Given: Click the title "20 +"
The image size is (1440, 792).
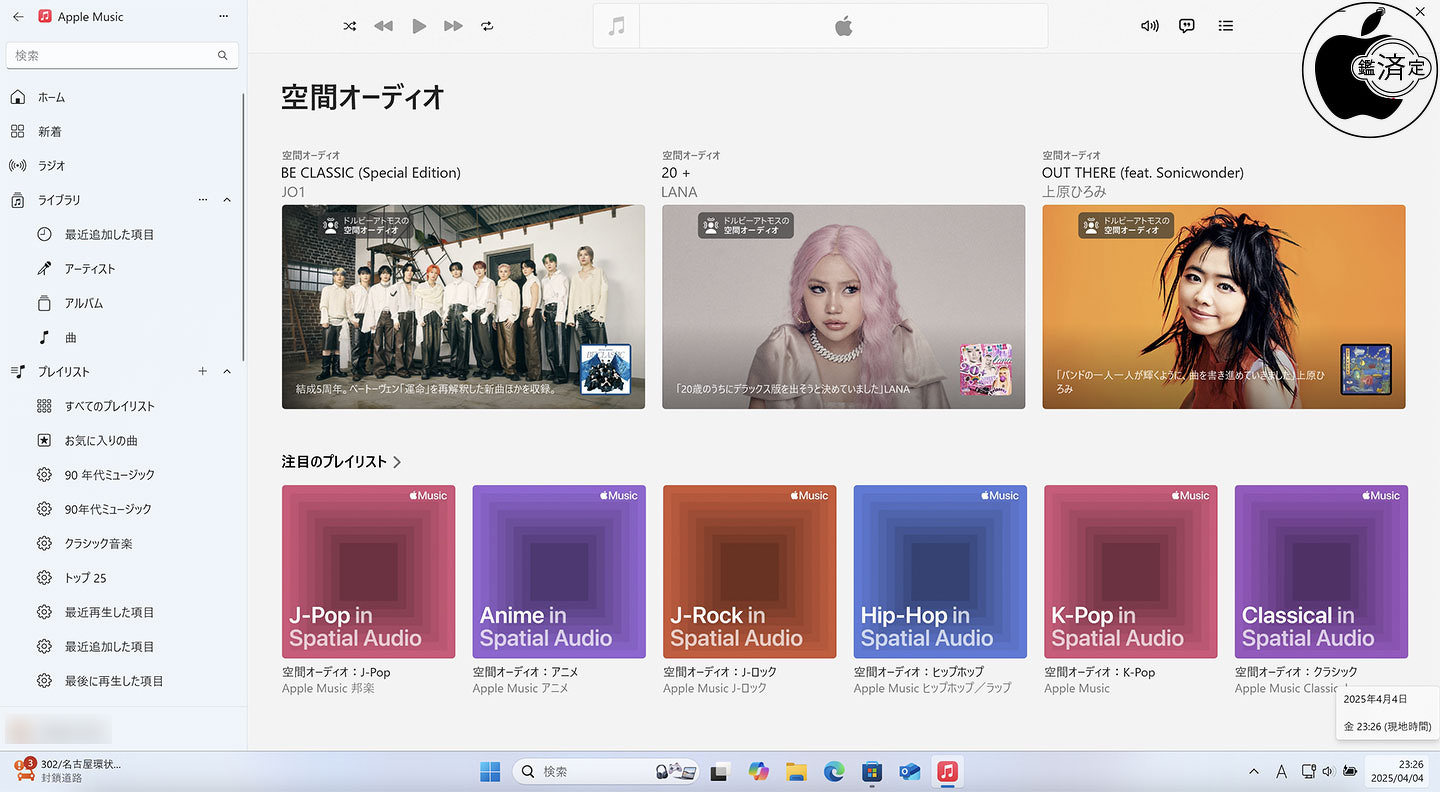Looking at the screenshot, I should point(676,173).
